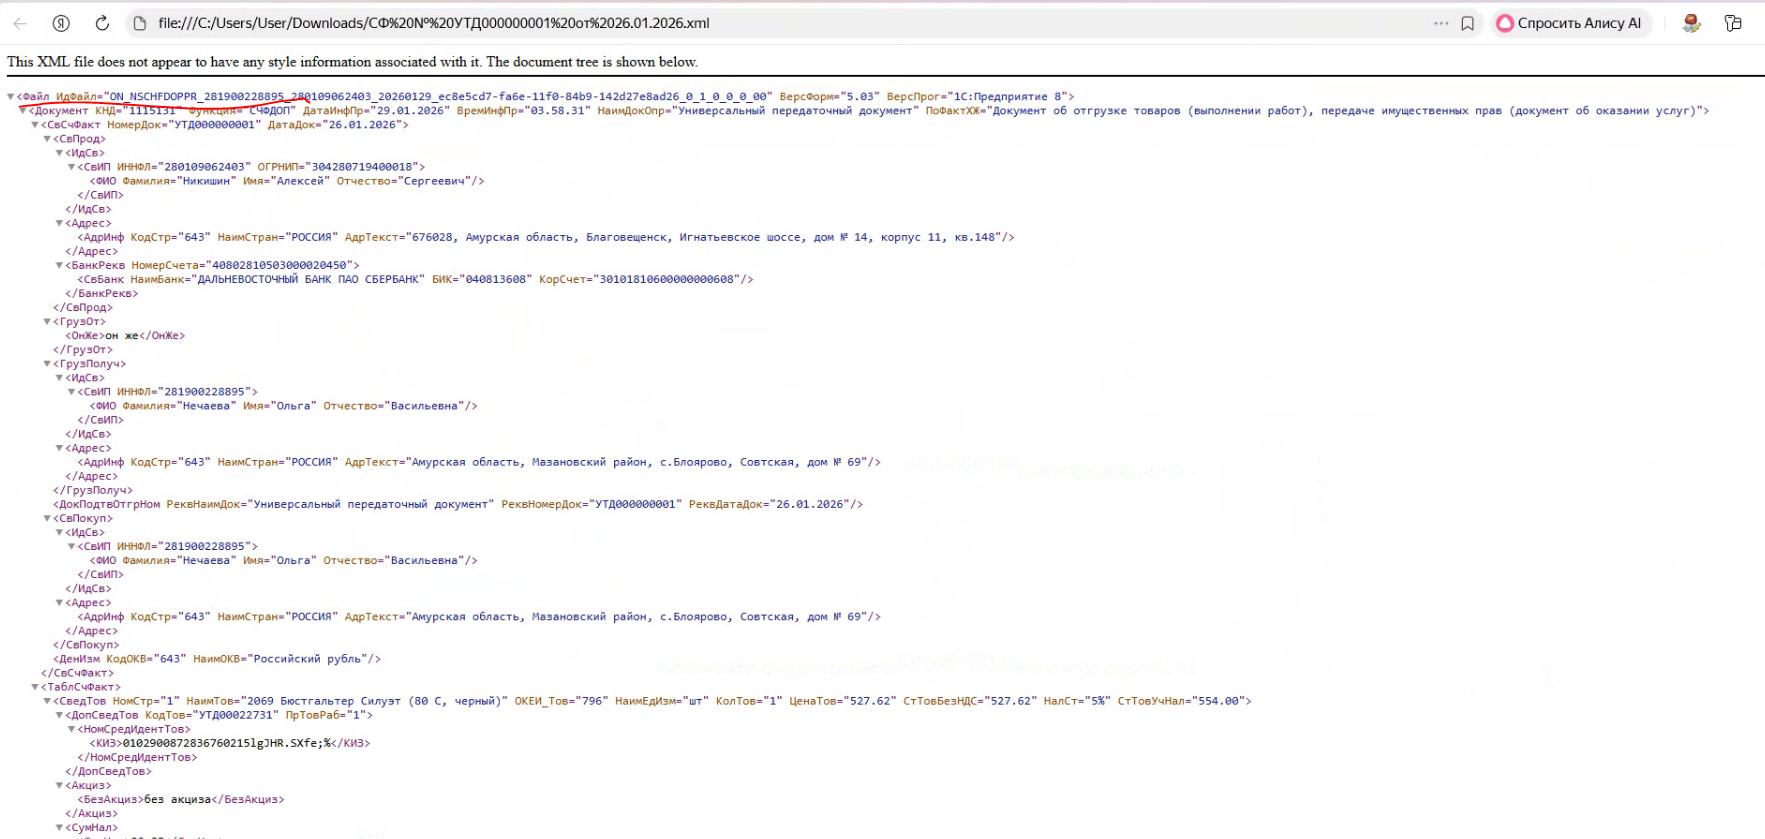The height and width of the screenshot is (839, 1765).
Task: Click КорСчет value "30101810600000000608"
Action: (x=667, y=279)
